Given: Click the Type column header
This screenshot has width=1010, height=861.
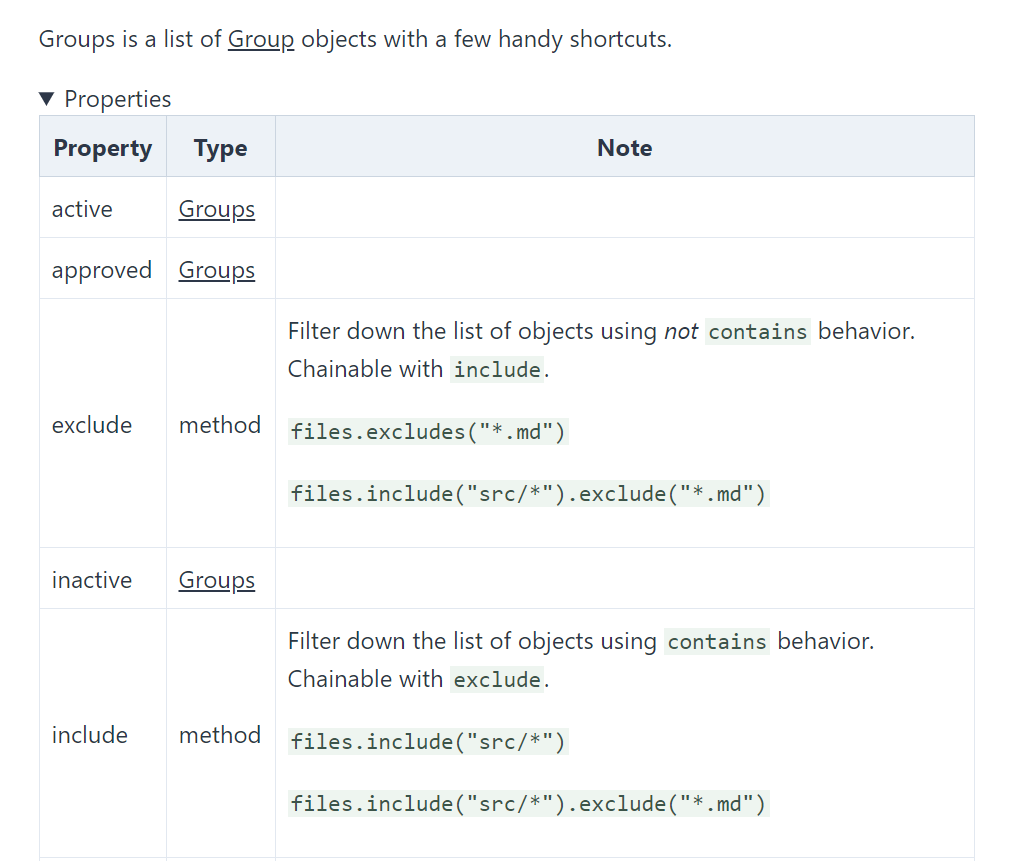Looking at the screenshot, I should [x=220, y=147].
